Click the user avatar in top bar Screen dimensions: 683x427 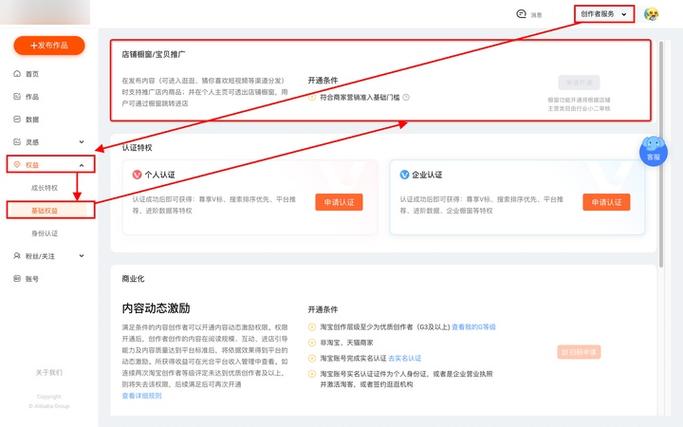click(652, 14)
